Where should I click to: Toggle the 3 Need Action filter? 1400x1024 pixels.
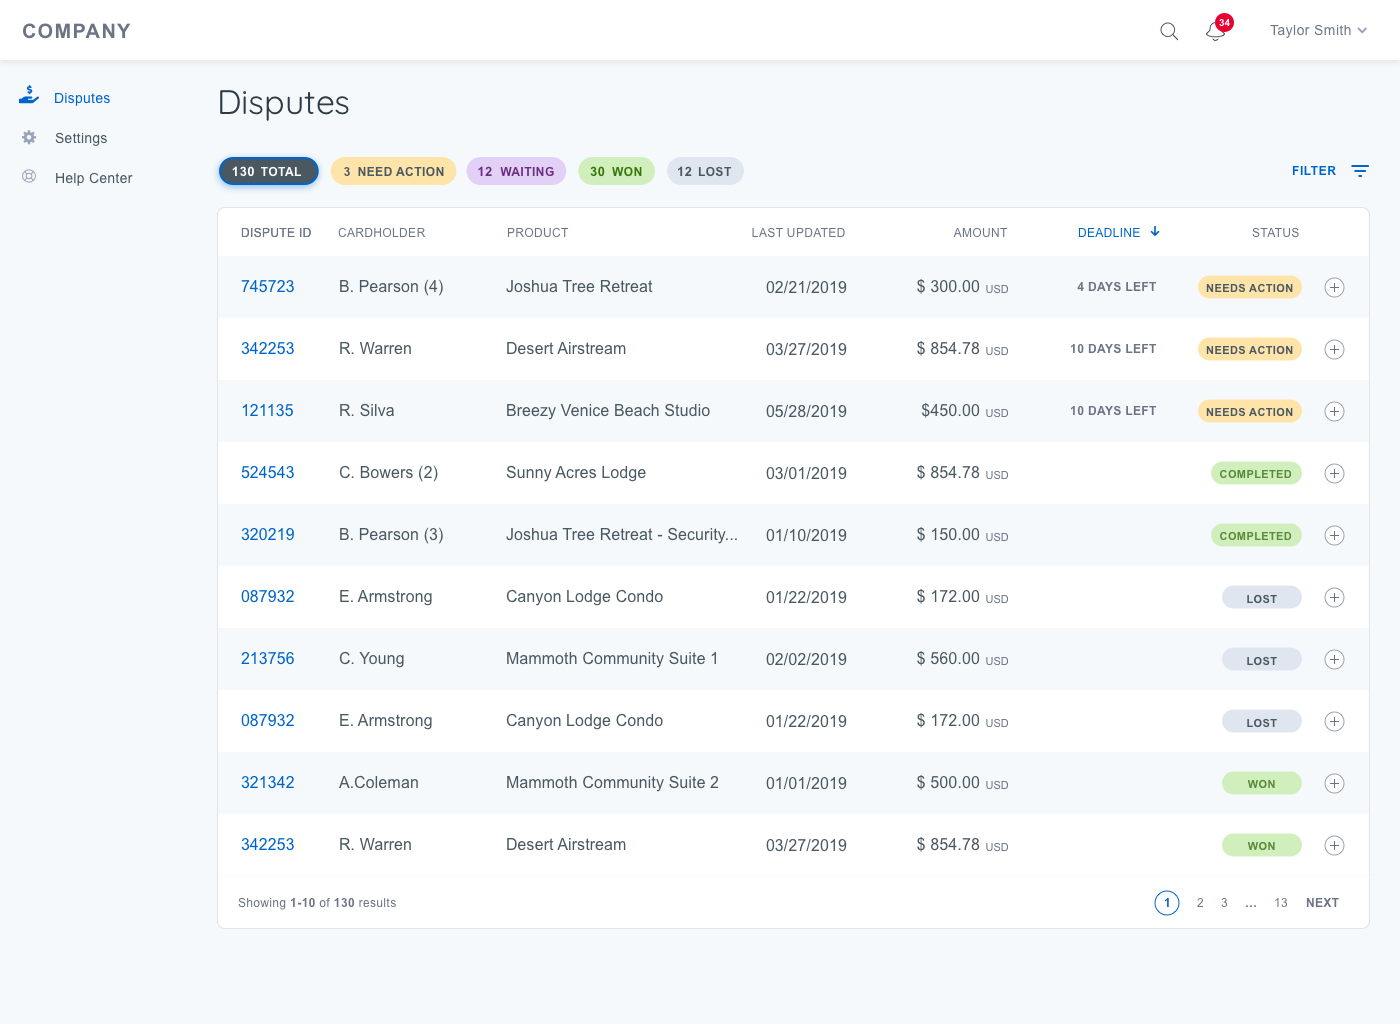[x=393, y=172]
